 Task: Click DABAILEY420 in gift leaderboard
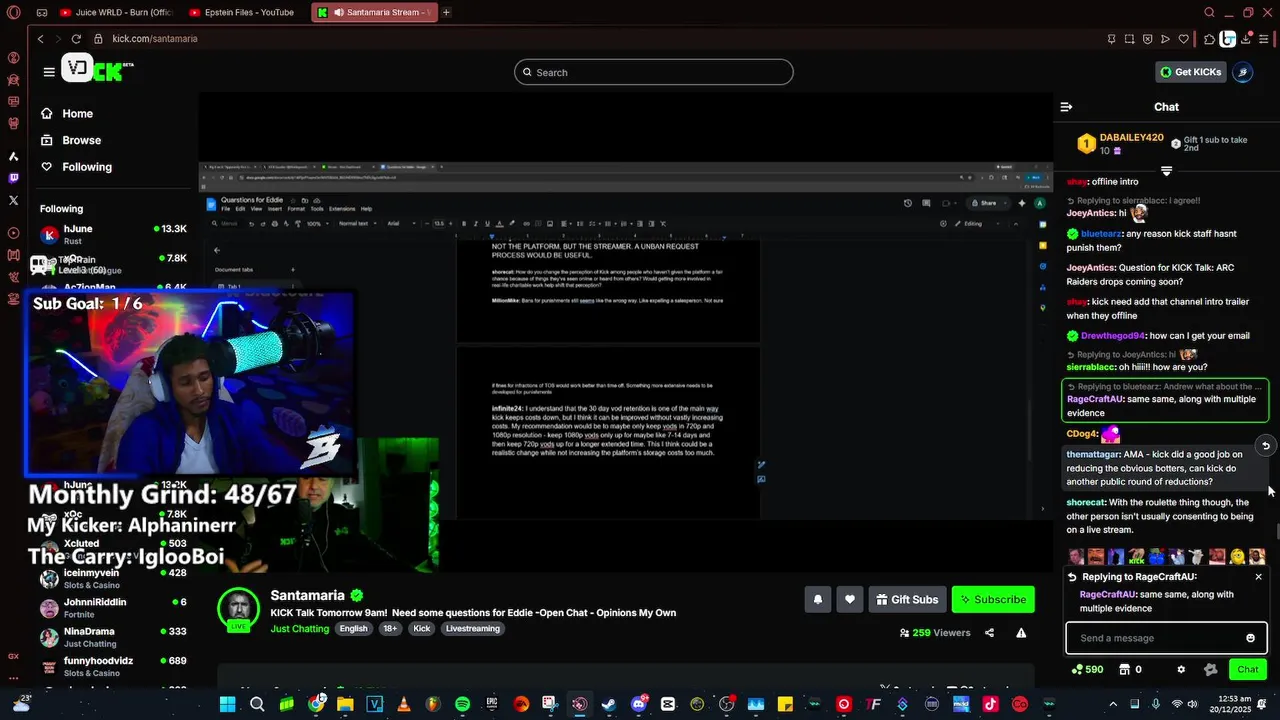(1131, 137)
